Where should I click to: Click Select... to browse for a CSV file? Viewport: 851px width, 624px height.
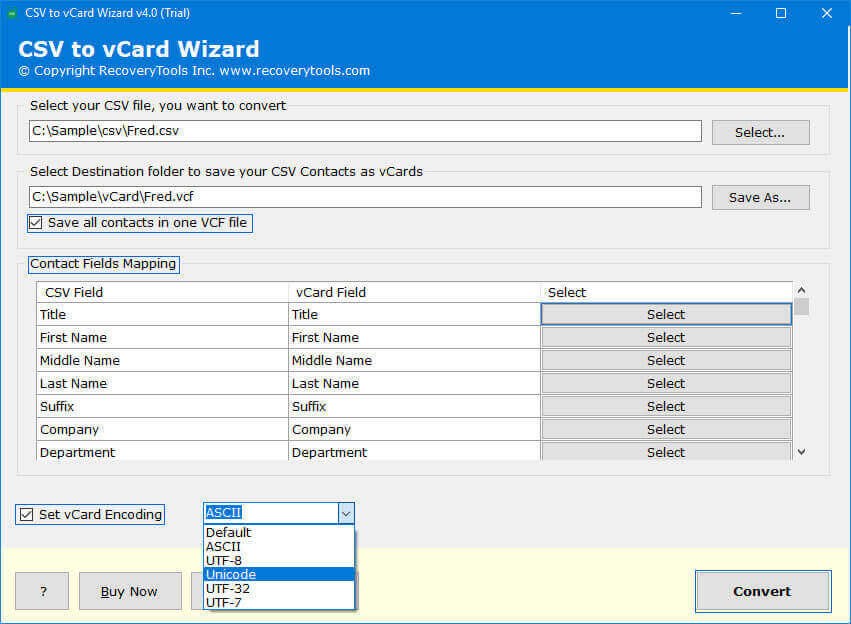pyautogui.click(x=760, y=132)
